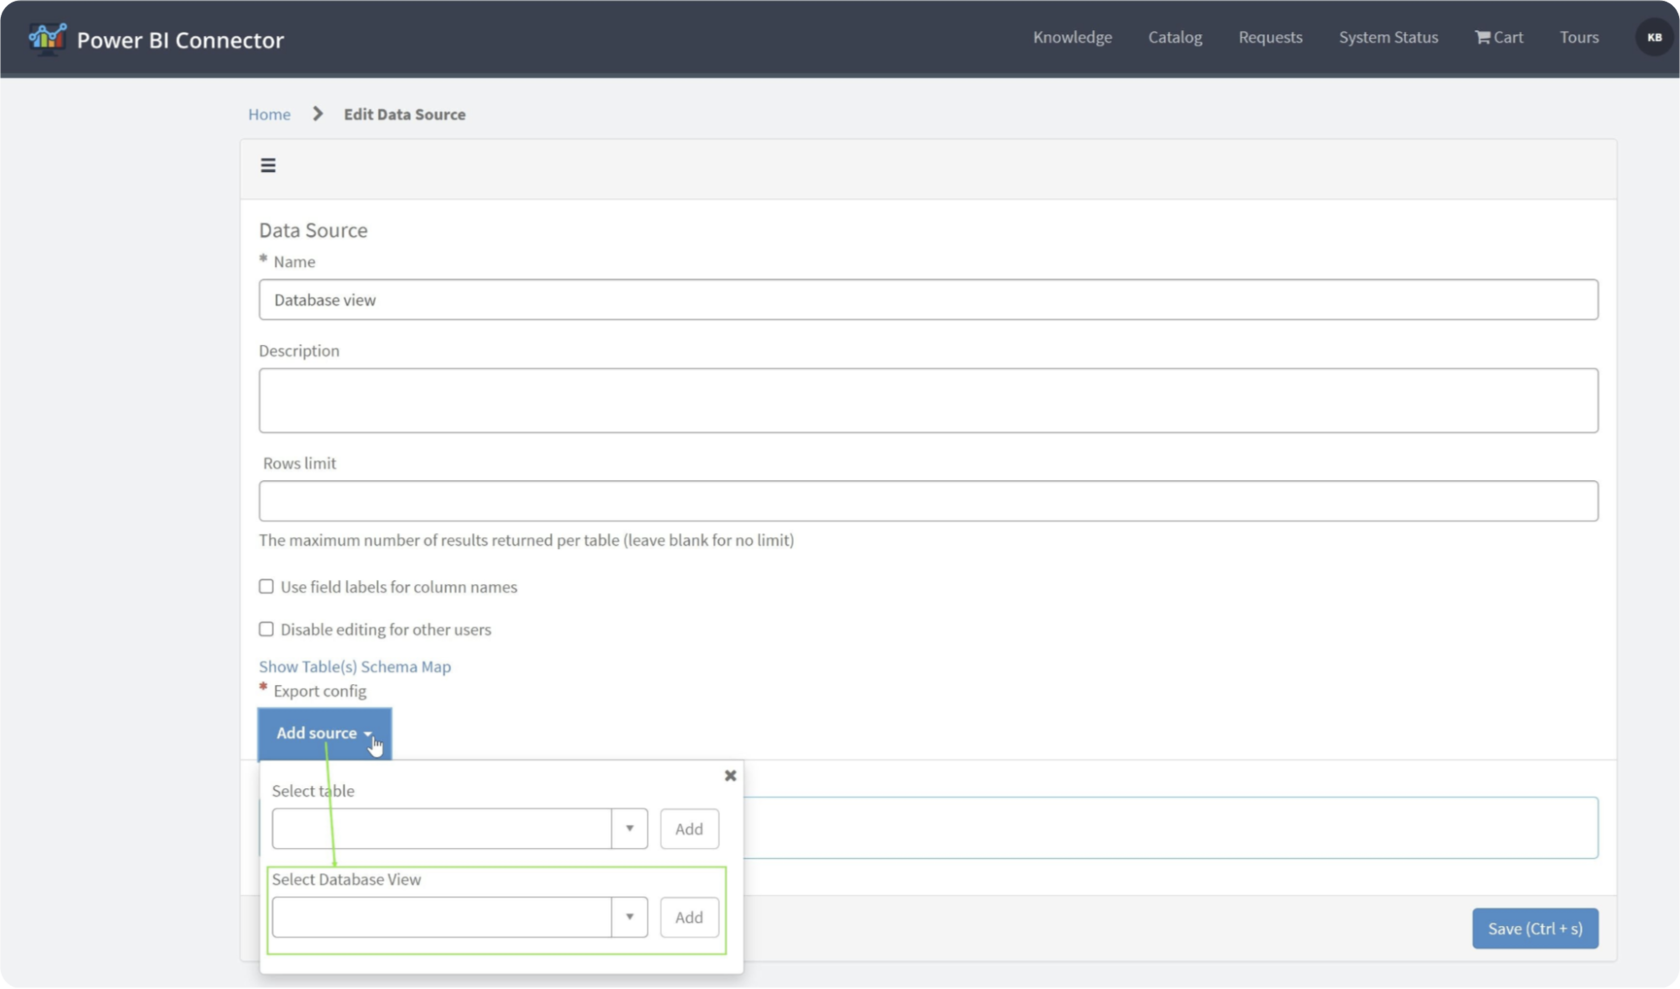Screen dimensions: 1680x989
Task: Go to the Knowledge section
Action: click(1072, 37)
